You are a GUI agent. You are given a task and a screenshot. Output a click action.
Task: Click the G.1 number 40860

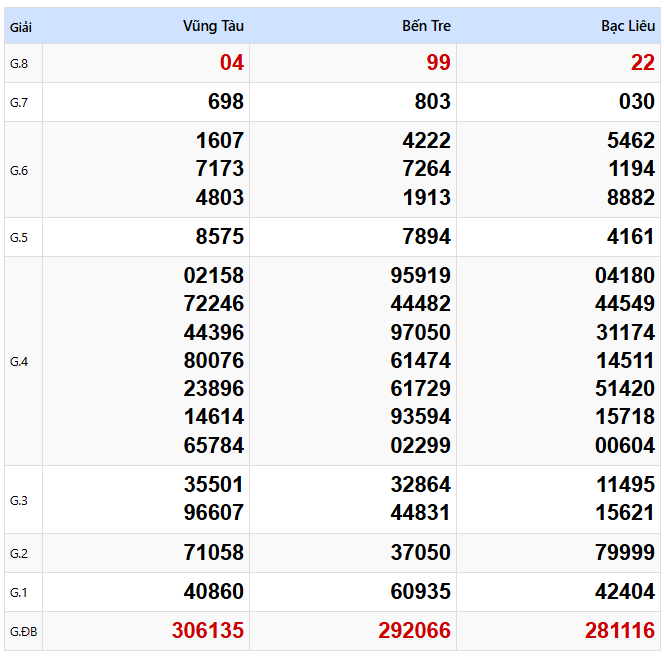(214, 592)
